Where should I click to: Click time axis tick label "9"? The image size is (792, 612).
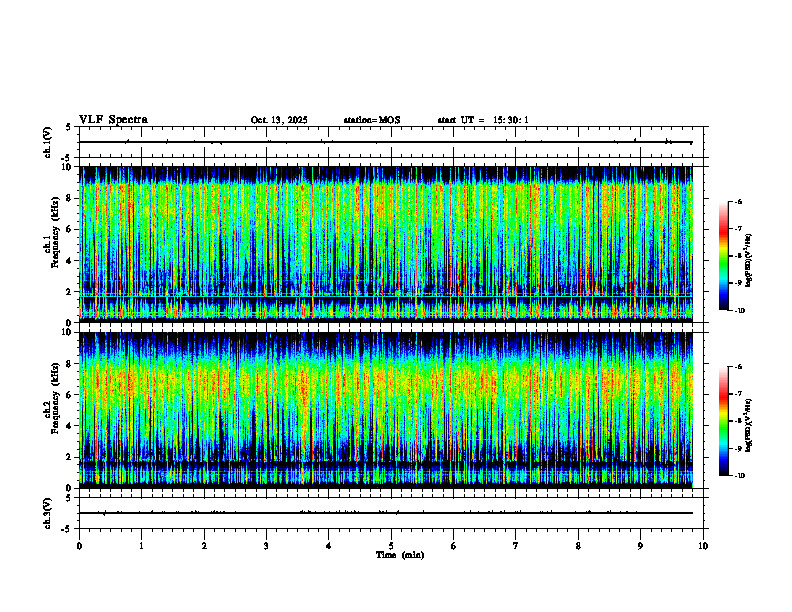[640, 546]
